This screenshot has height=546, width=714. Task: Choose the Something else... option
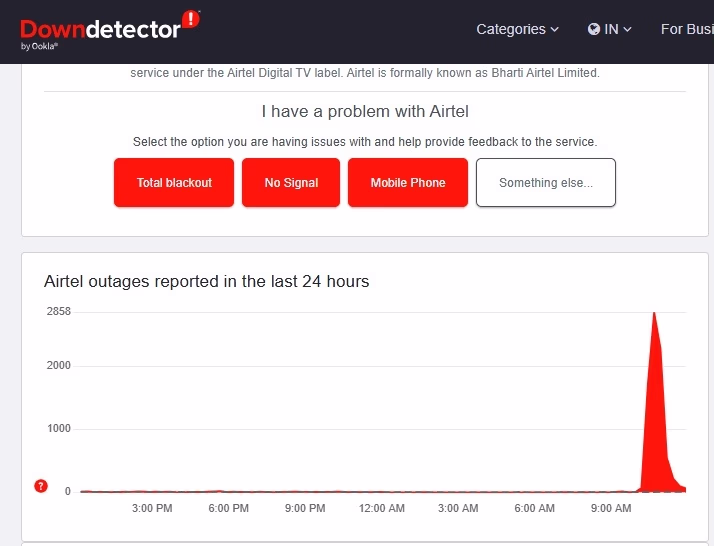point(546,183)
